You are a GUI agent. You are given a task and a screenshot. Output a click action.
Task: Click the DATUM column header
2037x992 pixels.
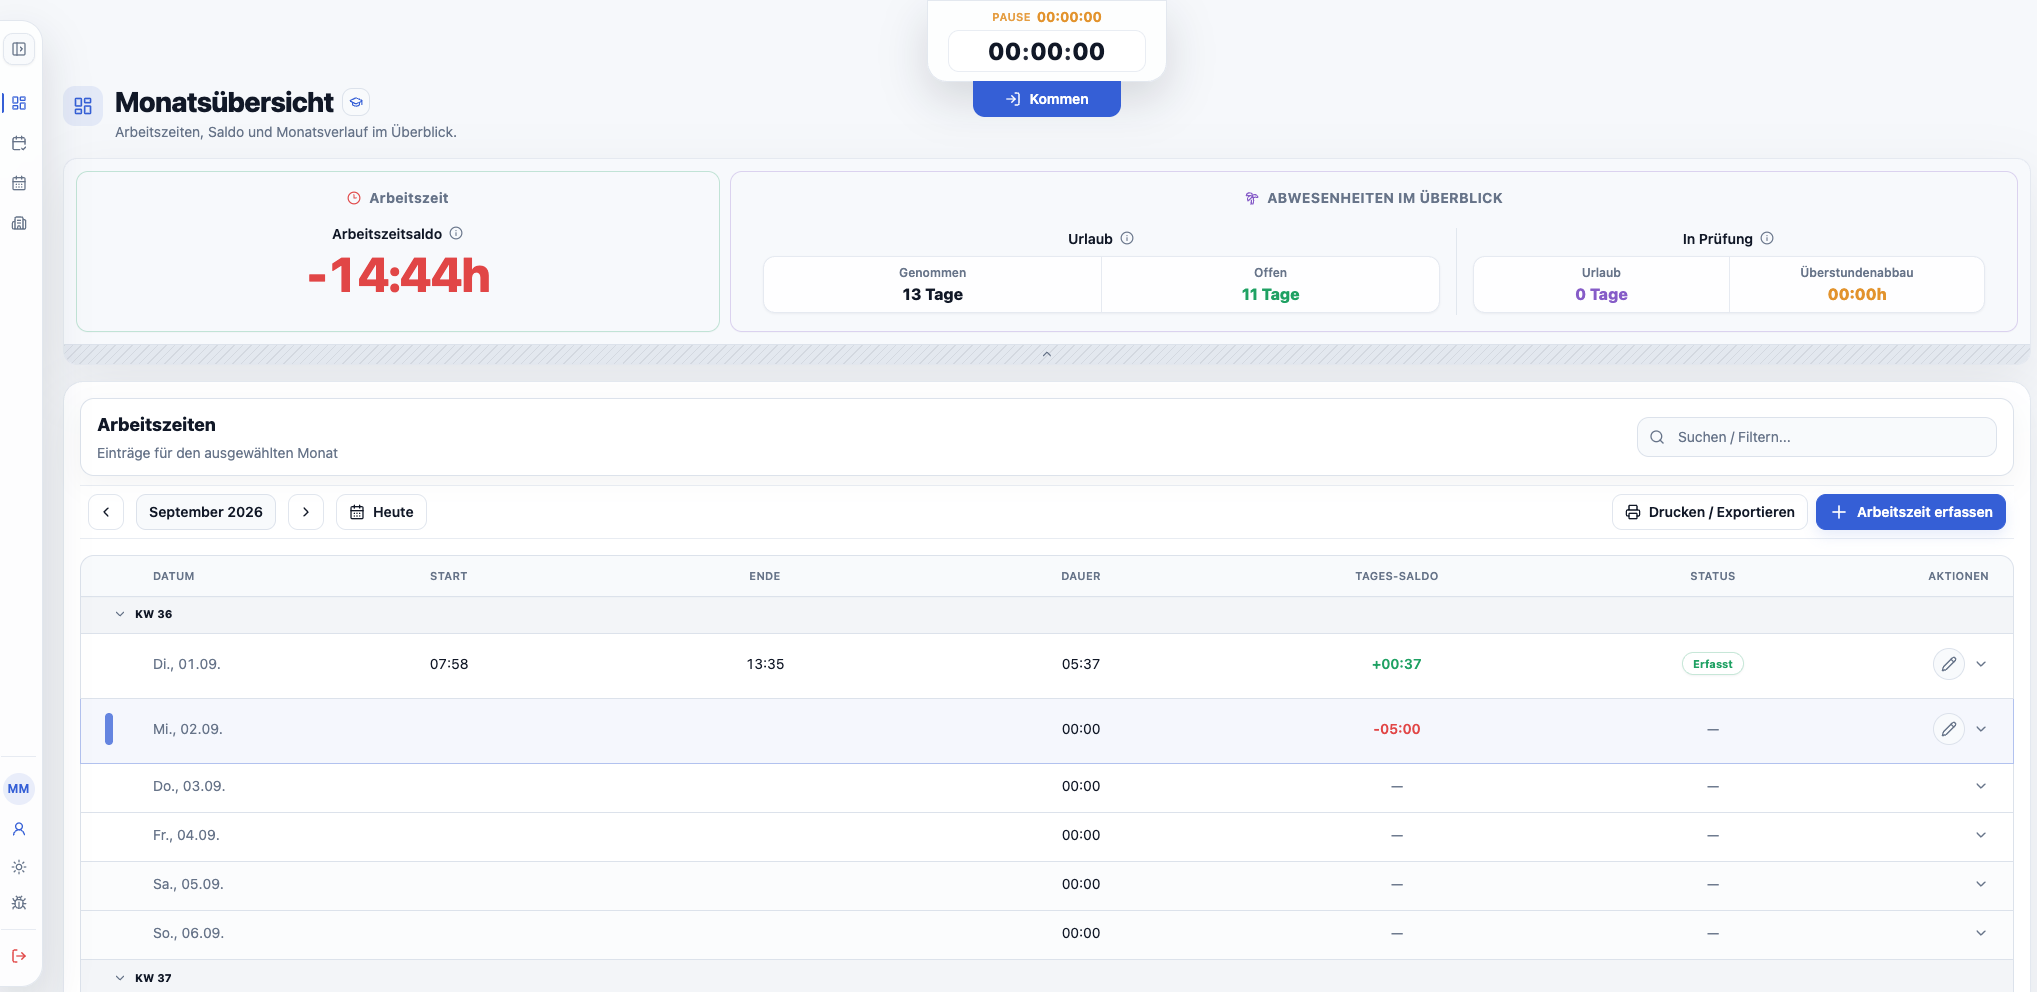pos(174,576)
